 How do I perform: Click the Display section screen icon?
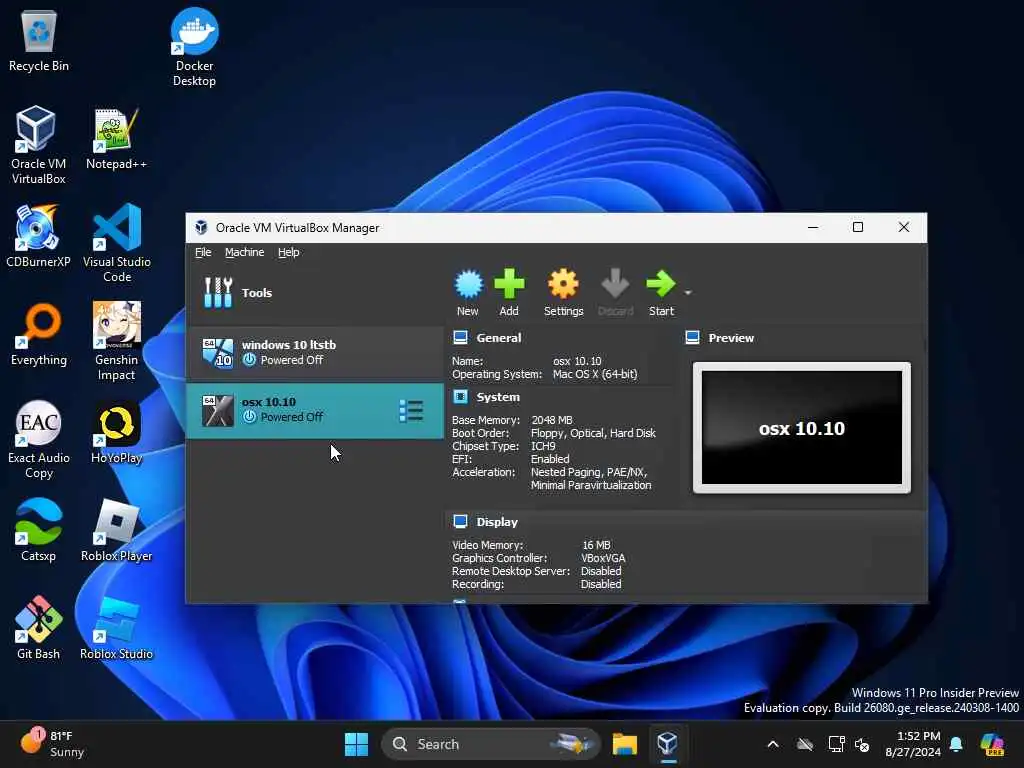460,522
